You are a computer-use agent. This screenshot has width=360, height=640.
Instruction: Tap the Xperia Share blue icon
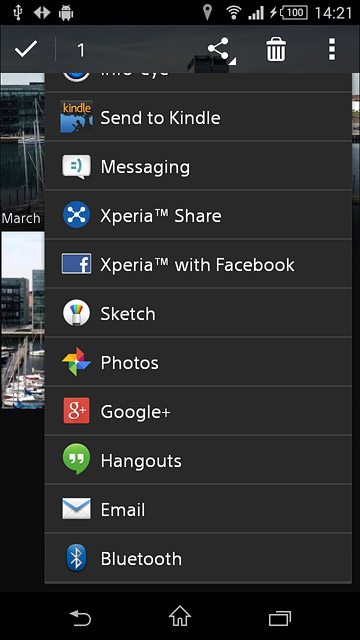[x=76, y=215]
